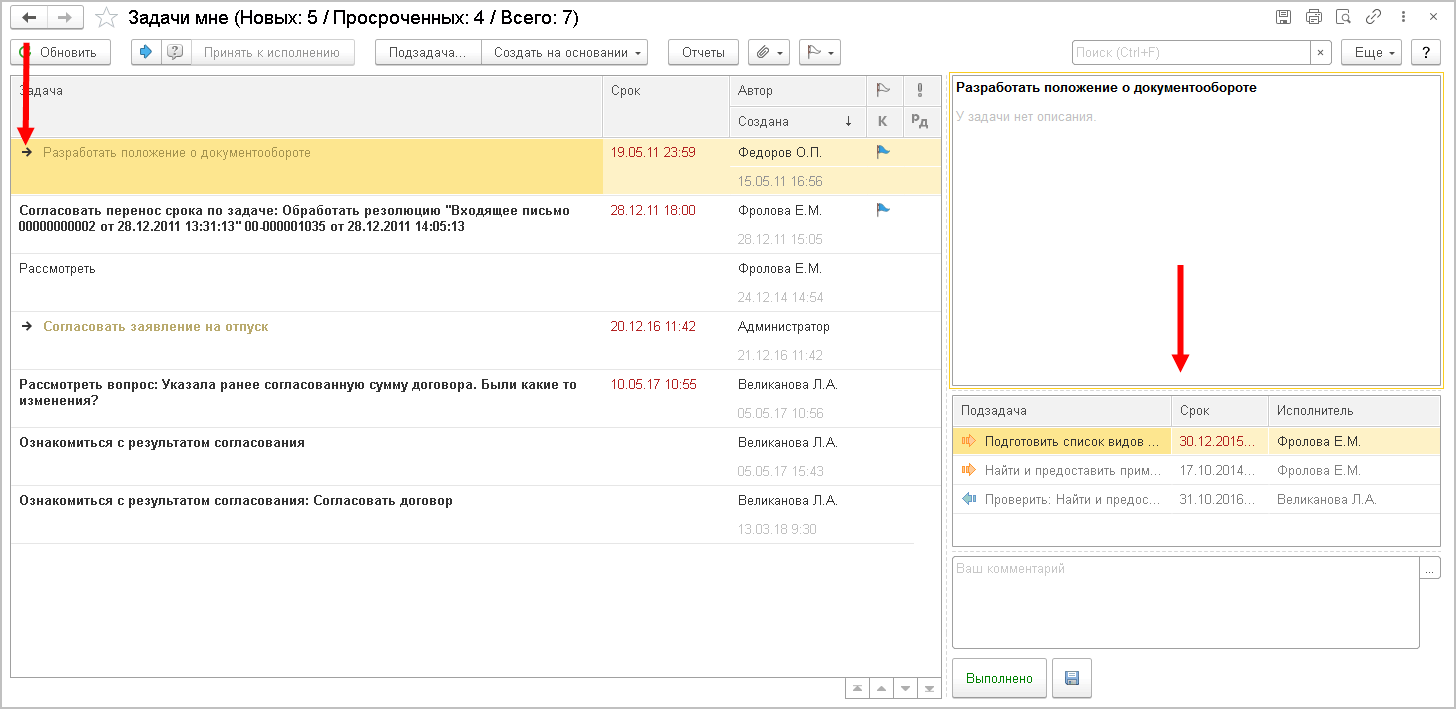Click the blue flag on the Федоров О.П. row
This screenshot has height=709, width=1456.
882,152
